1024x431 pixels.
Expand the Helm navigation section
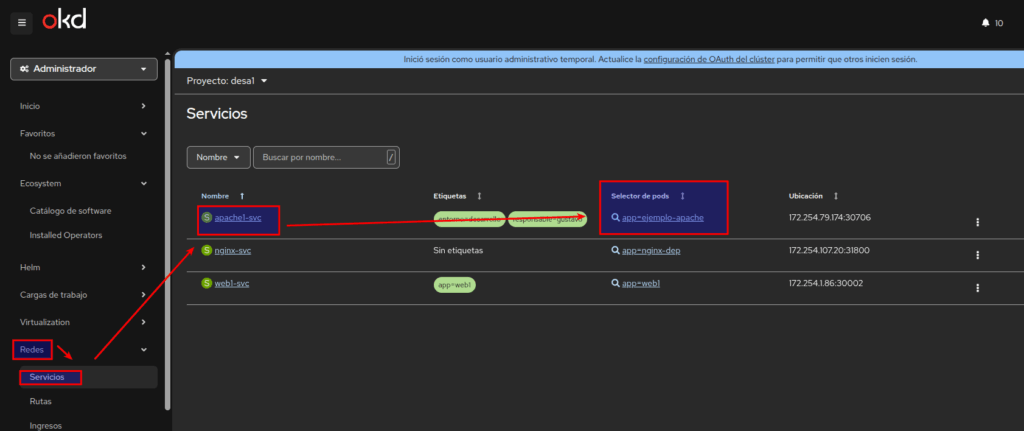pyautogui.click(x=84, y=267)
